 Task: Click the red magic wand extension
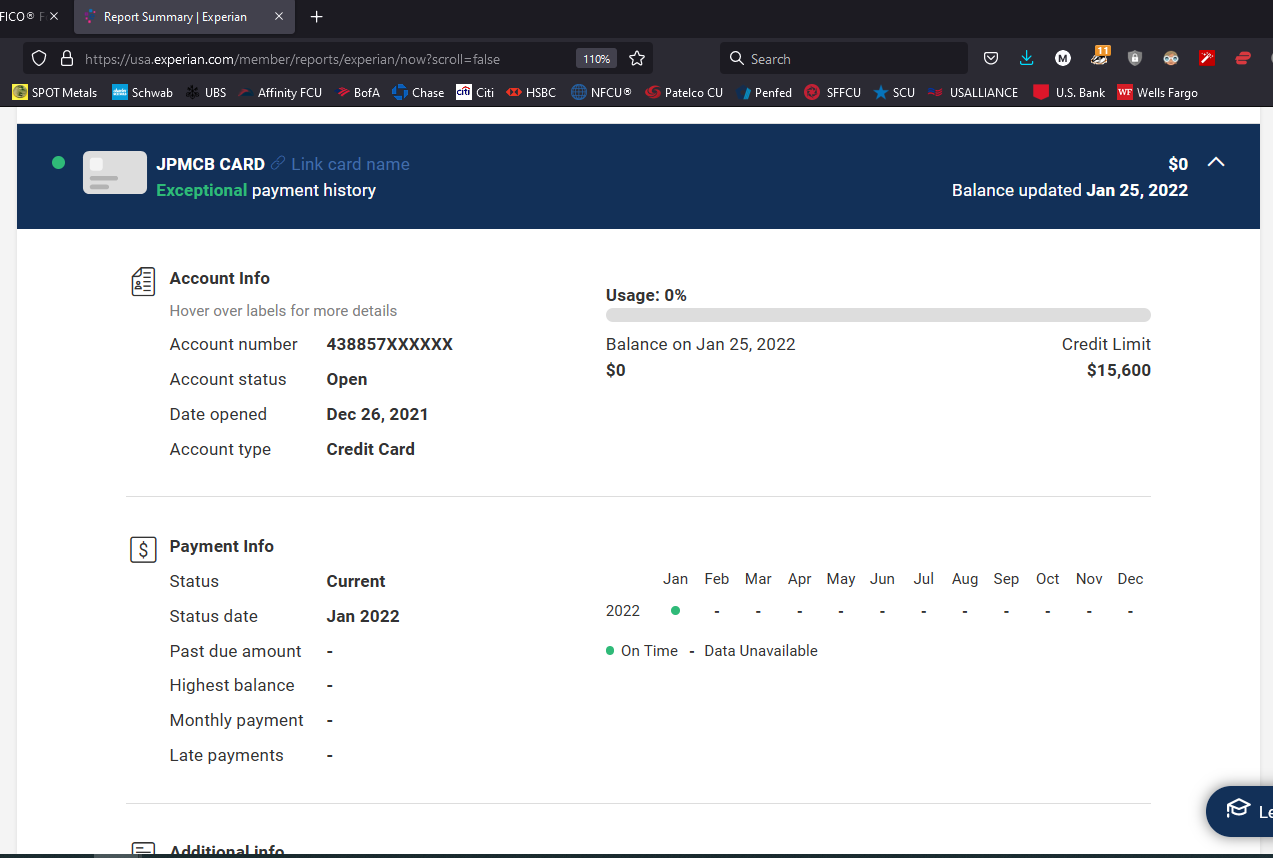click(x=1207, y=58)
